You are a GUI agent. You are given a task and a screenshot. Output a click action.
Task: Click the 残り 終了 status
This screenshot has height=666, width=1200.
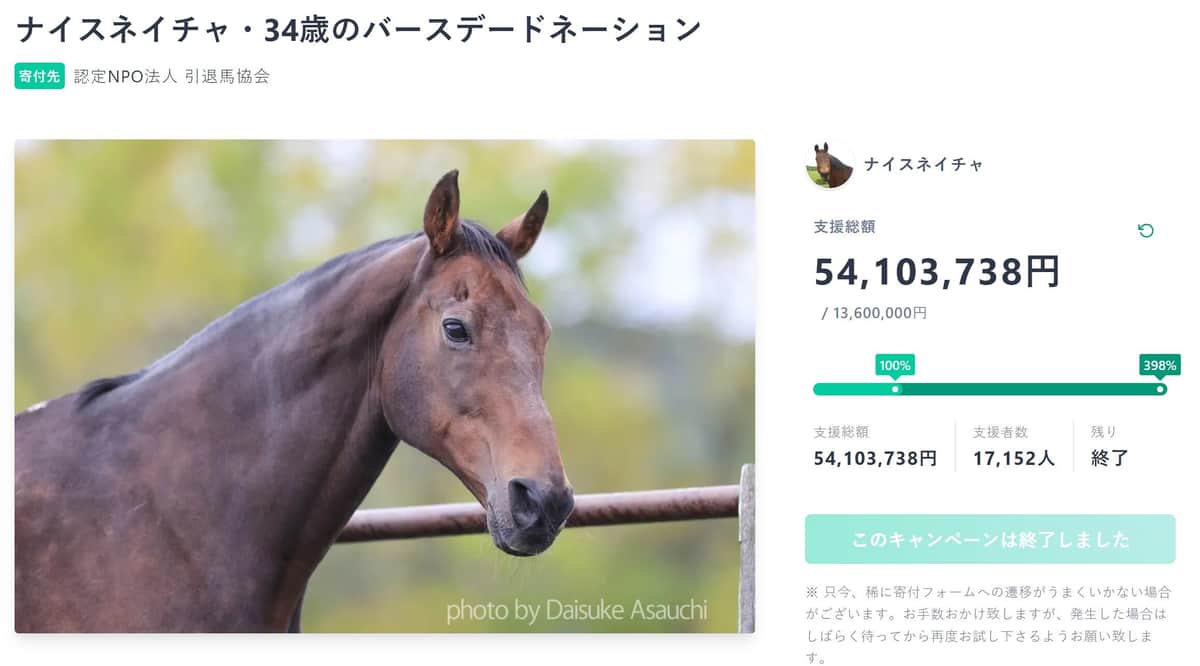coord(1109,458)
